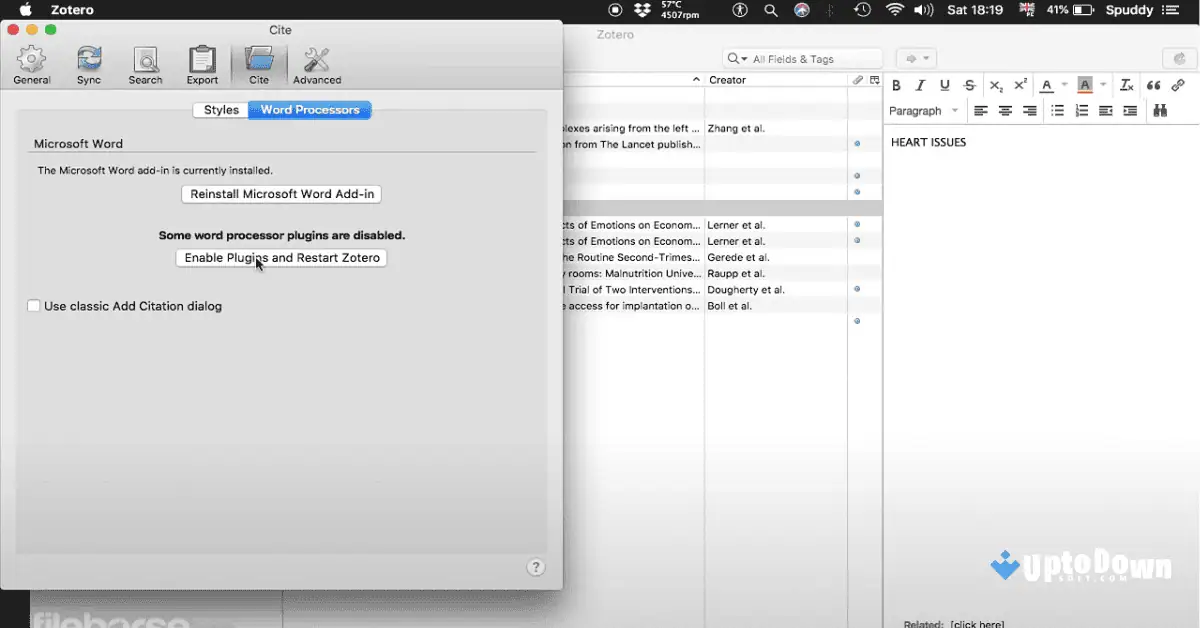
Task: Enable the classic Add Citation dialog
Action: [x=33, y=306]
